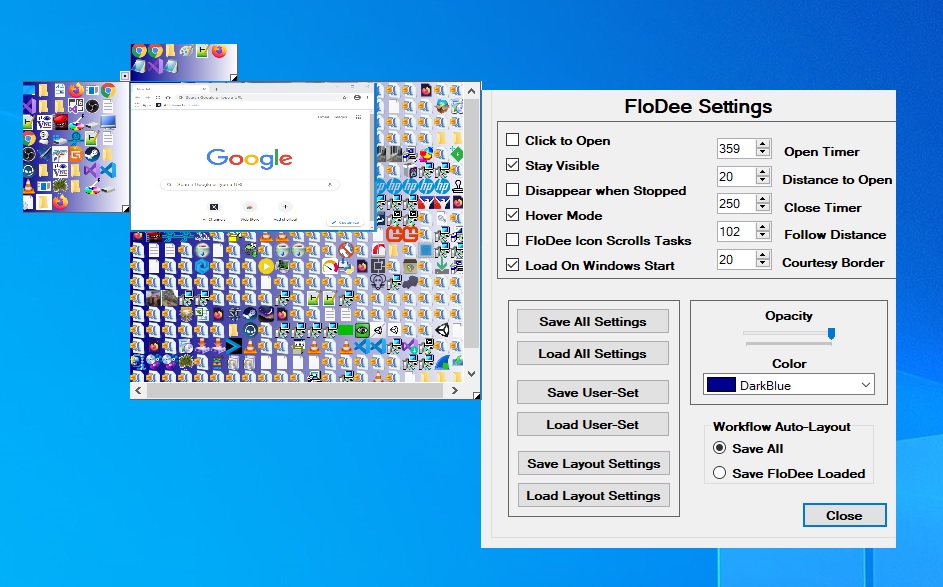Enable the Click to Open checkbox

point(515,140)
